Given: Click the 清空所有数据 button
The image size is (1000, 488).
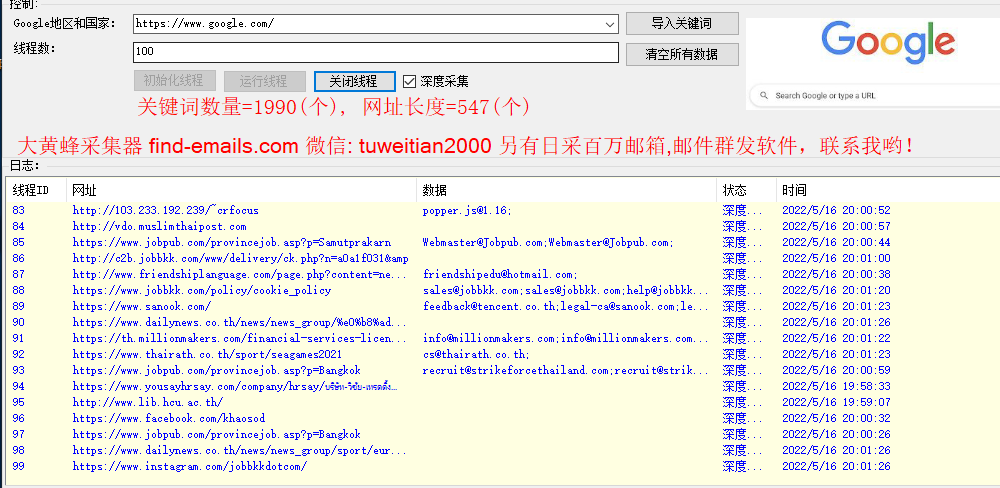Looking at the screenshot, I should pyautogui.click(x=682, y=54).
